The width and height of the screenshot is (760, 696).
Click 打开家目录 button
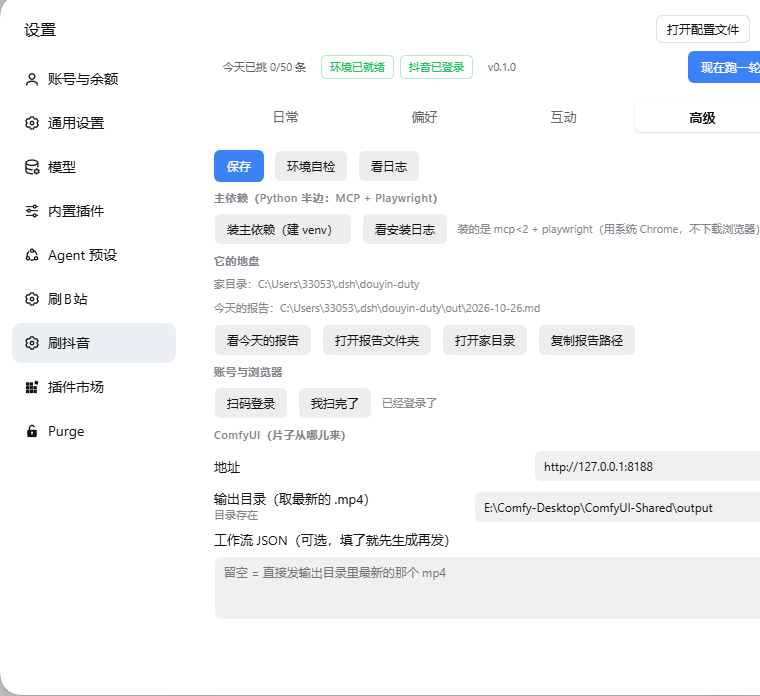tap(485, 340)
